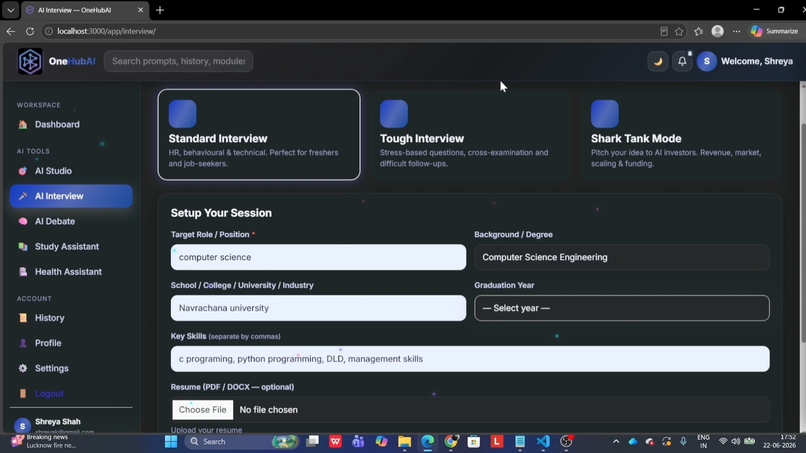The width and height of the screenshot is (806, 453).
Task: Open Task View from taskbar
Action: click(x=312, y=442)
